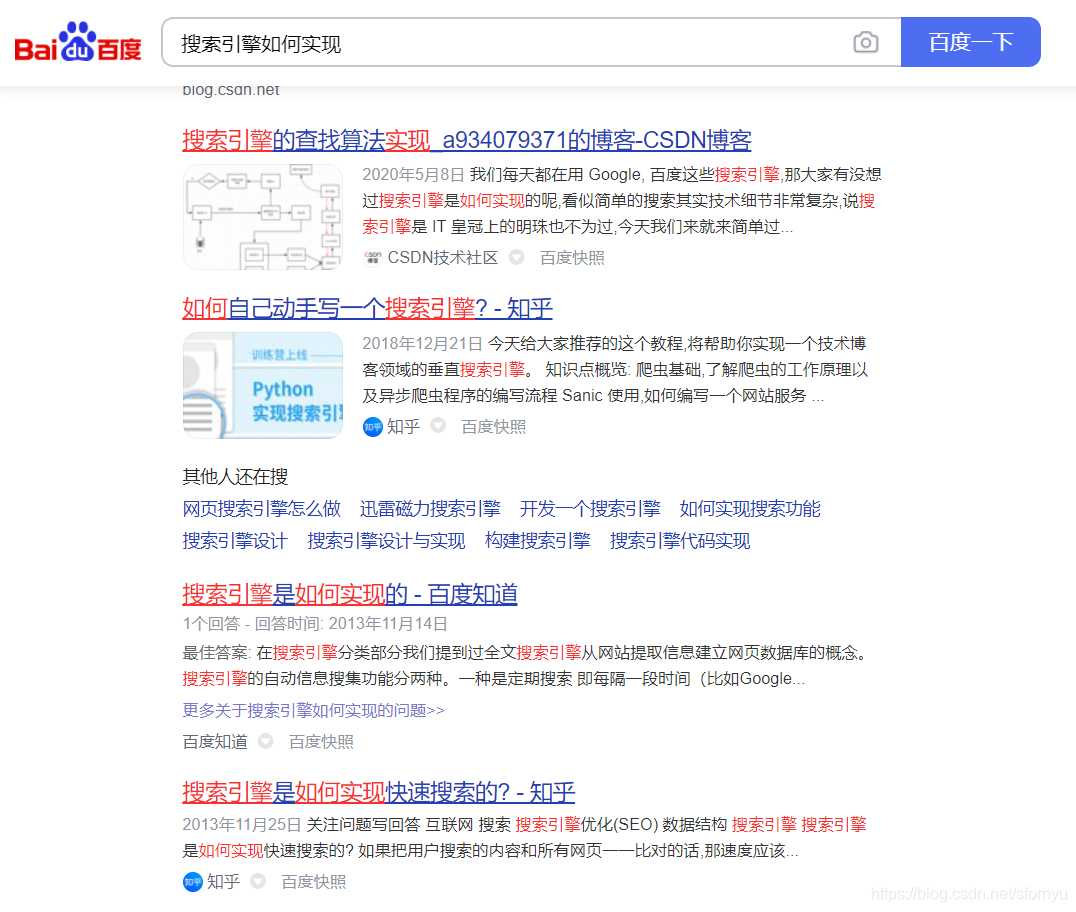The image size is (1076, 912).
Task: Click 百度知道 source name
Action: (215, 742)
